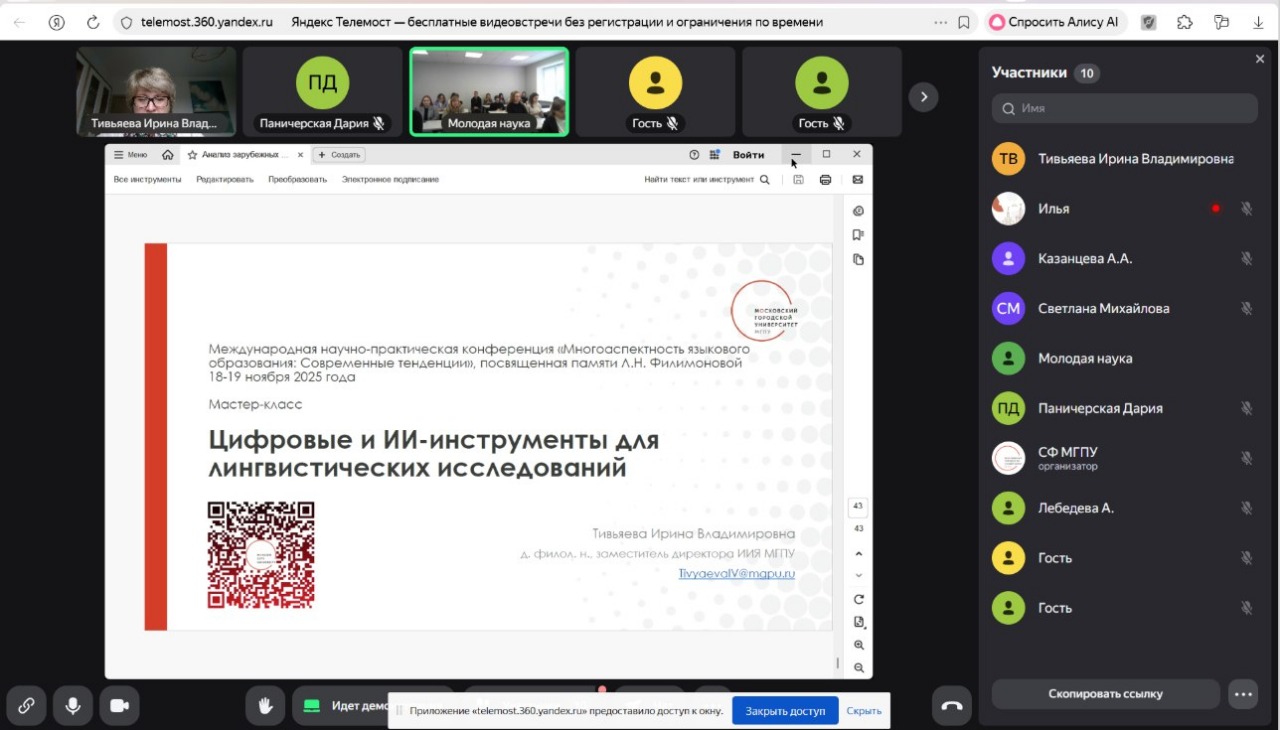Toggle the microphone in bottom toolbar

[x=73, y=705]
